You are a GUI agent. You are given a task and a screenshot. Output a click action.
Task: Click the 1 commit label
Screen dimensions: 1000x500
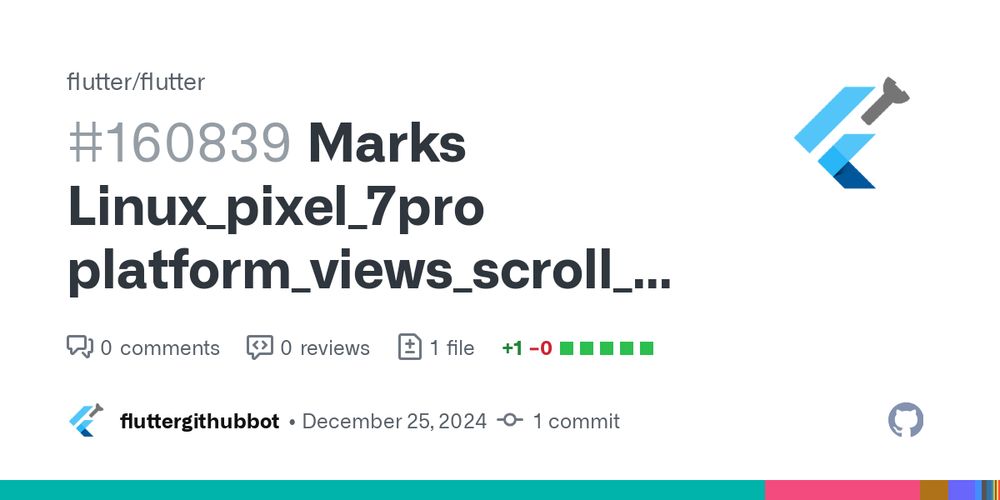coord(577,422)
